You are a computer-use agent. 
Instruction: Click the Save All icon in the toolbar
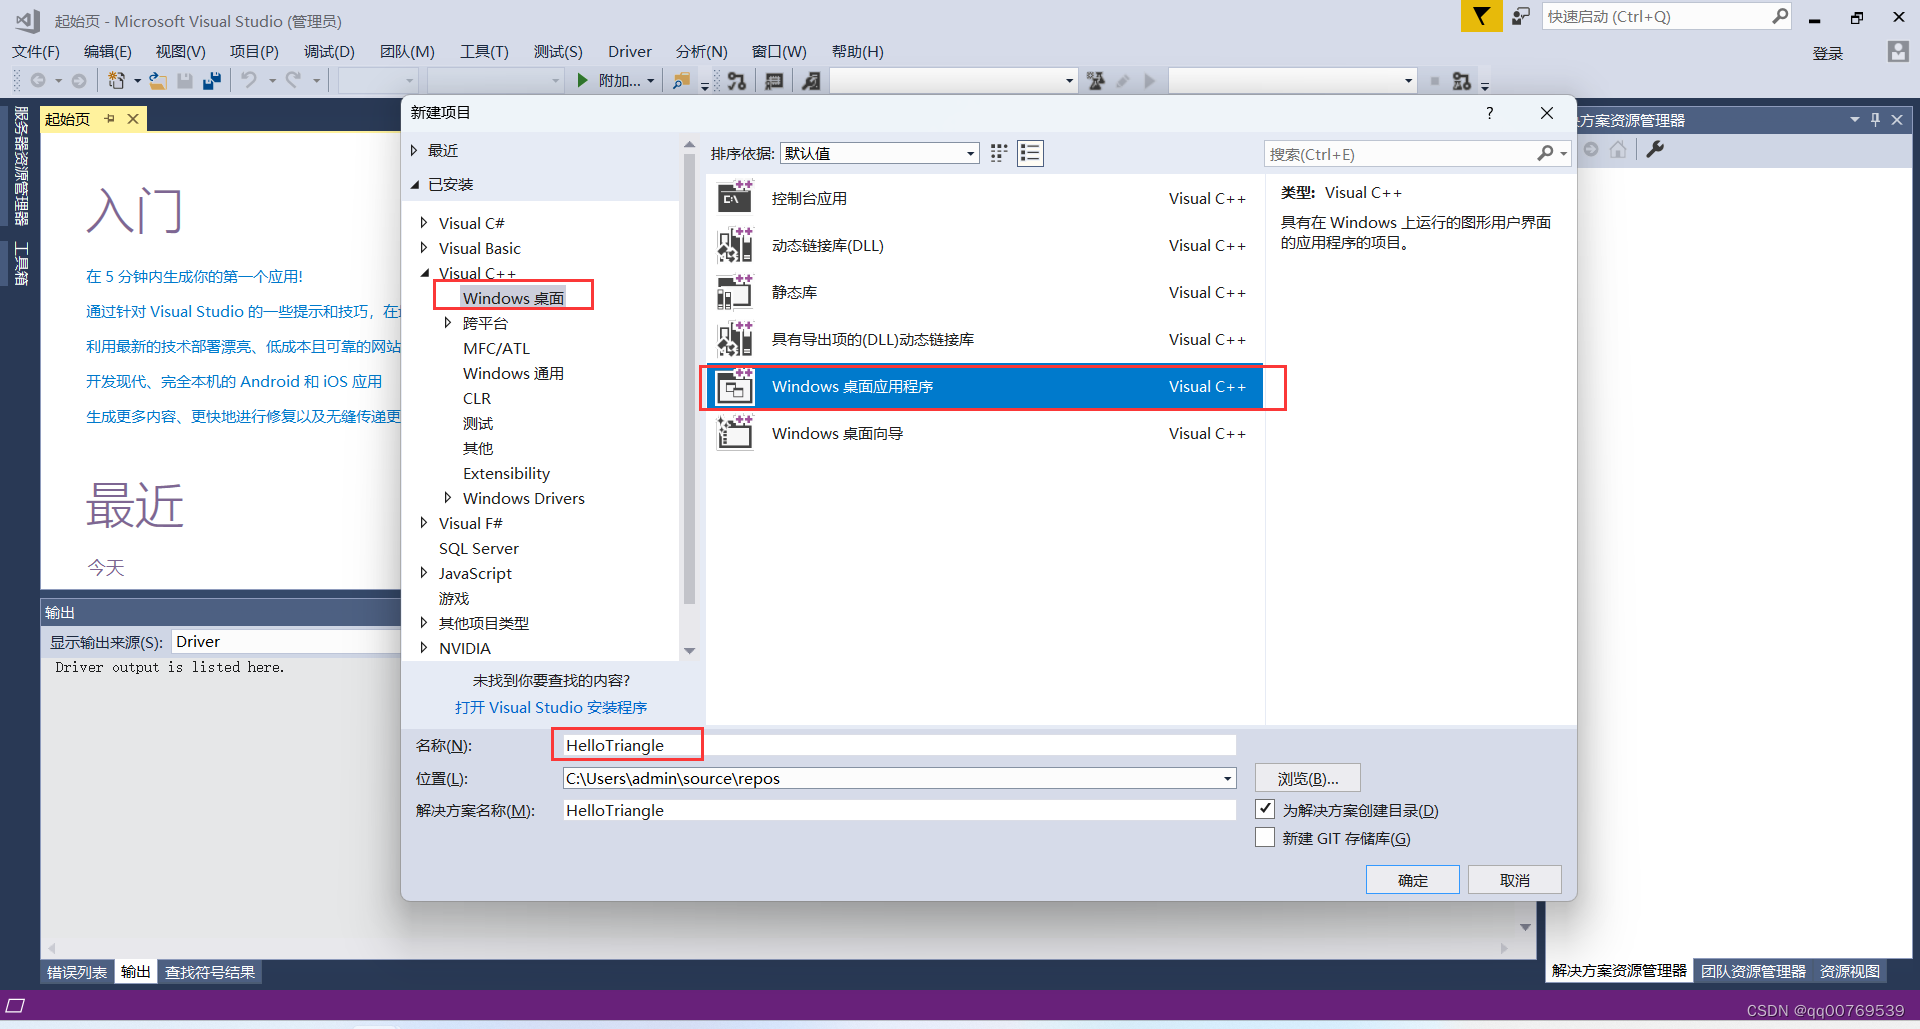(211, 81)
